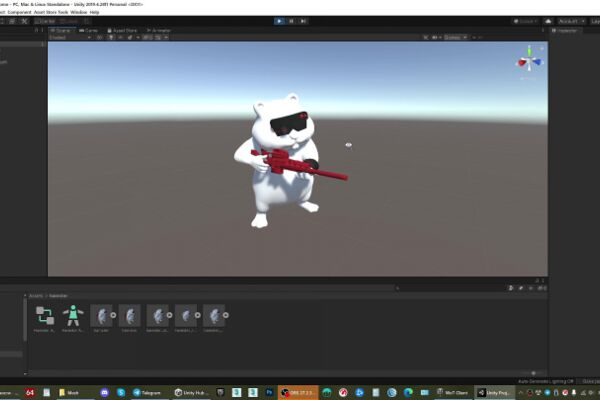Open the Inspector tab
Screen dimensions: 600x400
[564, 30]
